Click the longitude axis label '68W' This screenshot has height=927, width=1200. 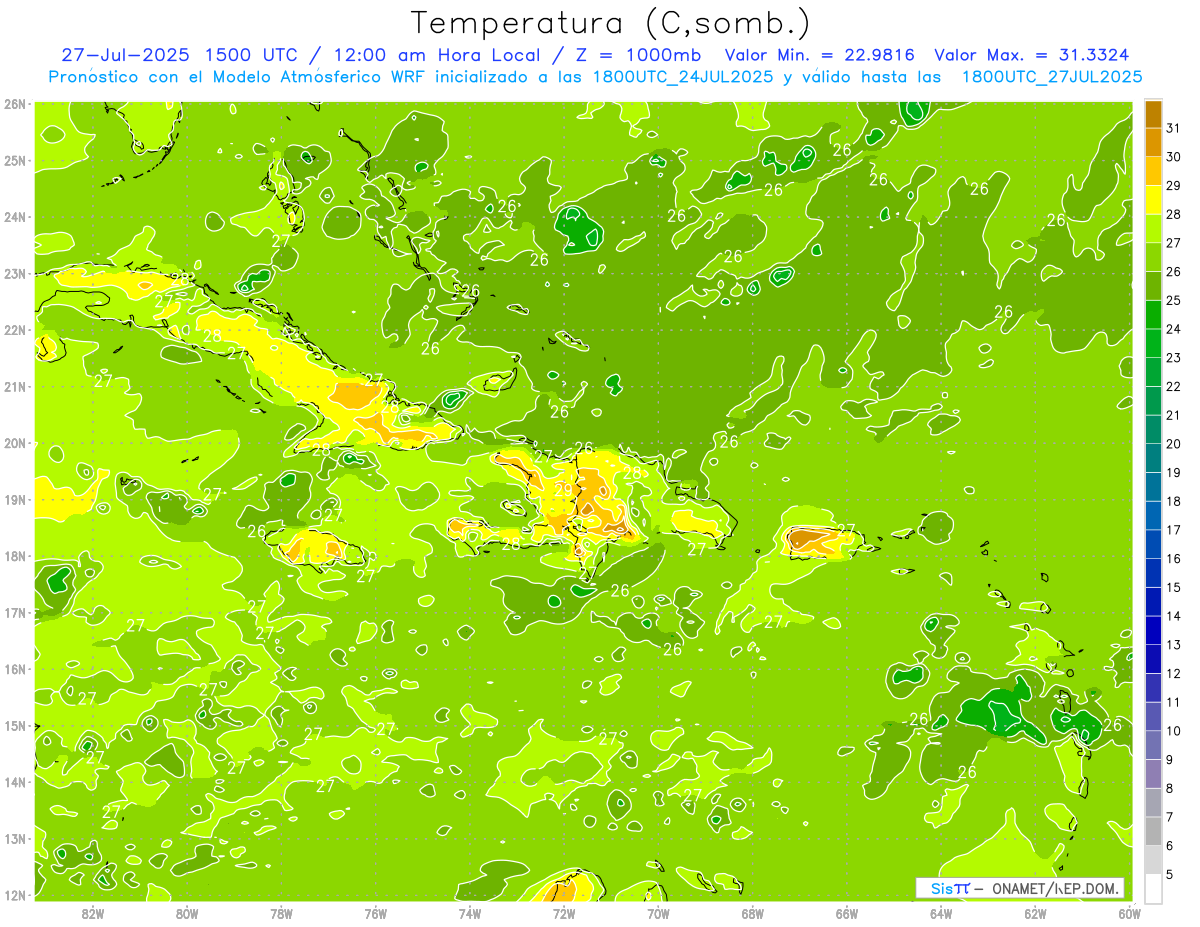click(x=752, y=913)
